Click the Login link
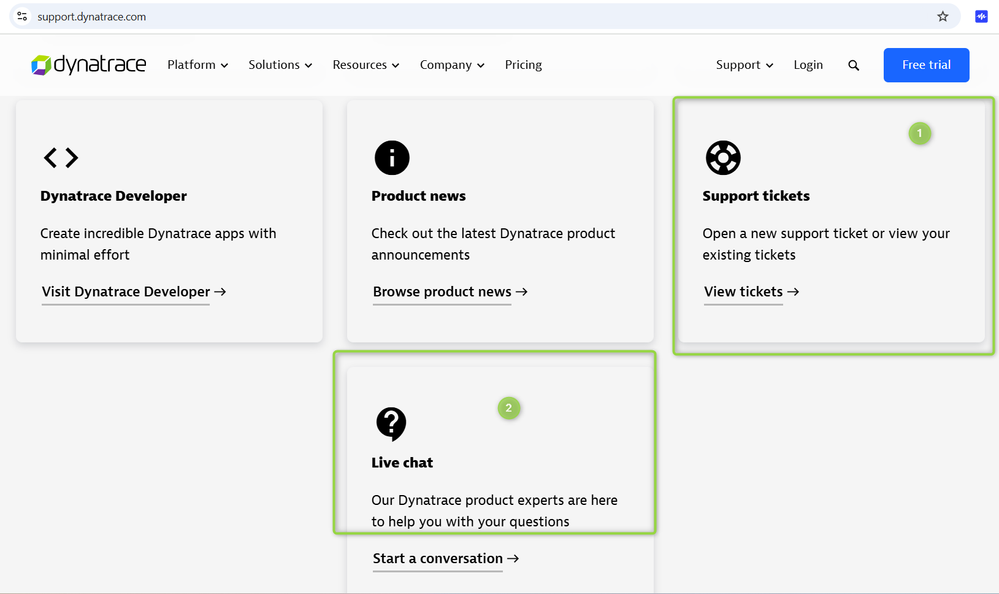Image resolution: width=999 pixels, height=594 pixels. click(x=808, y=65)
